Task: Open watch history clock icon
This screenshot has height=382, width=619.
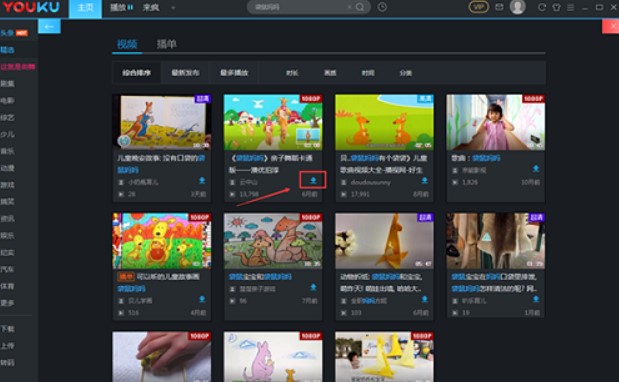Action: [x=382, y=7]
